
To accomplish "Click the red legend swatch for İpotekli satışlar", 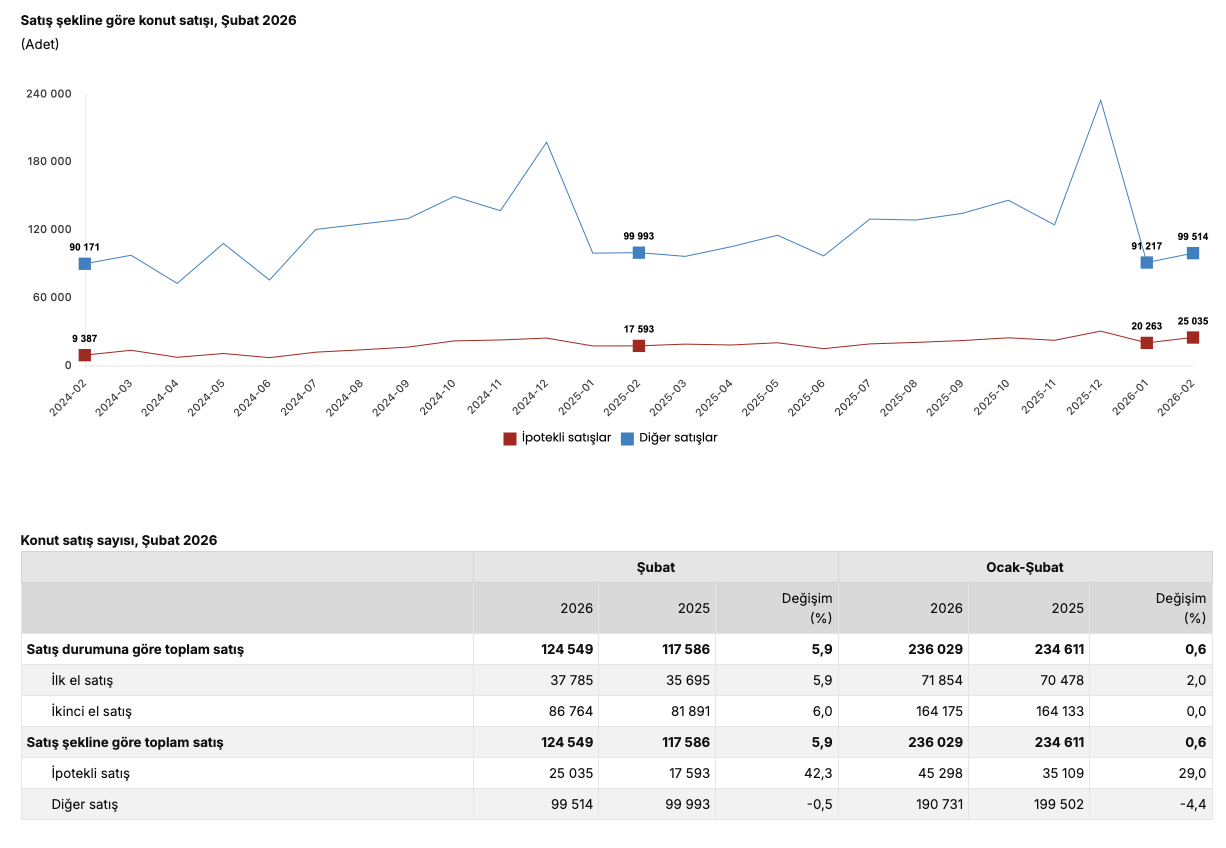I will point(510,438).
